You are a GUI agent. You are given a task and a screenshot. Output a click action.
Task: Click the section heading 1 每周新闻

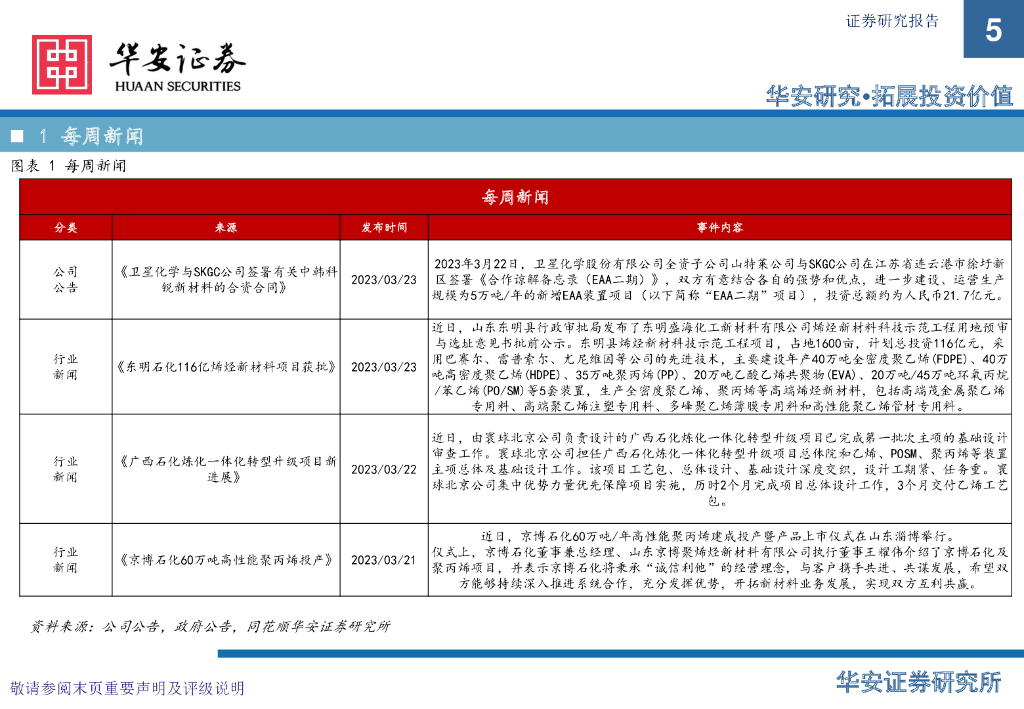click(x=91, y=136)
